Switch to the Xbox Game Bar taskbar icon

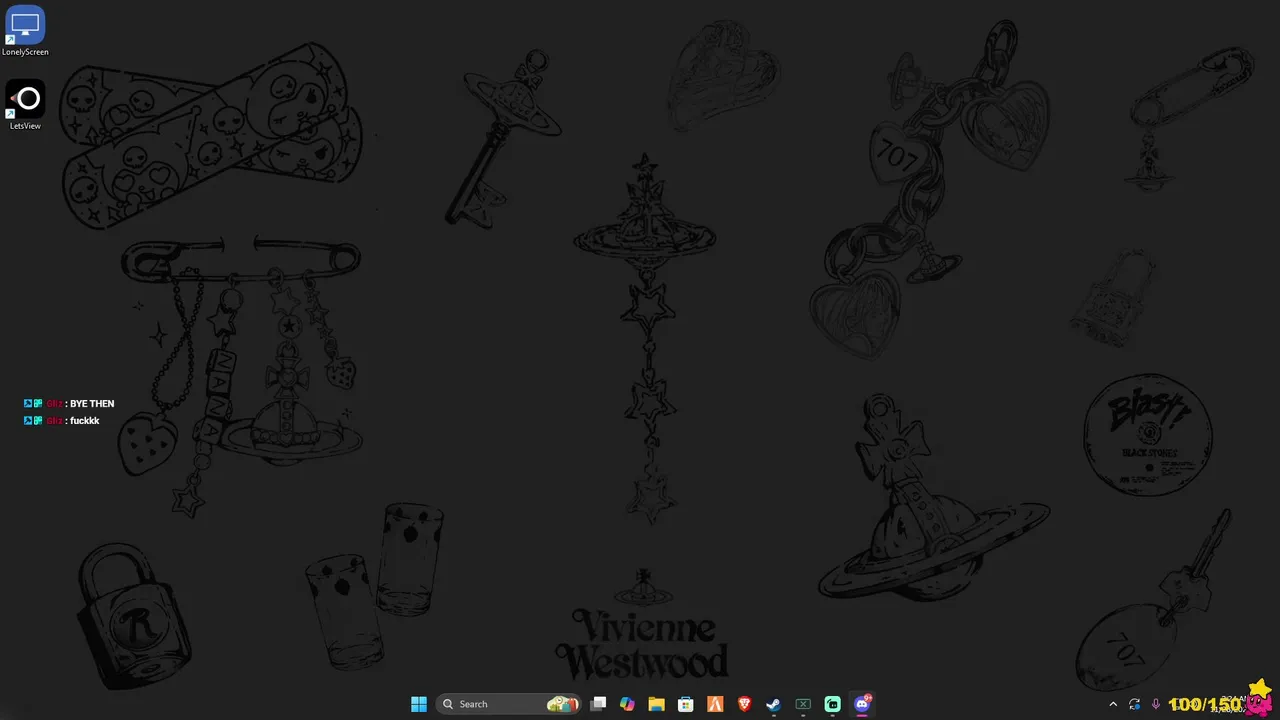point(803,704)
